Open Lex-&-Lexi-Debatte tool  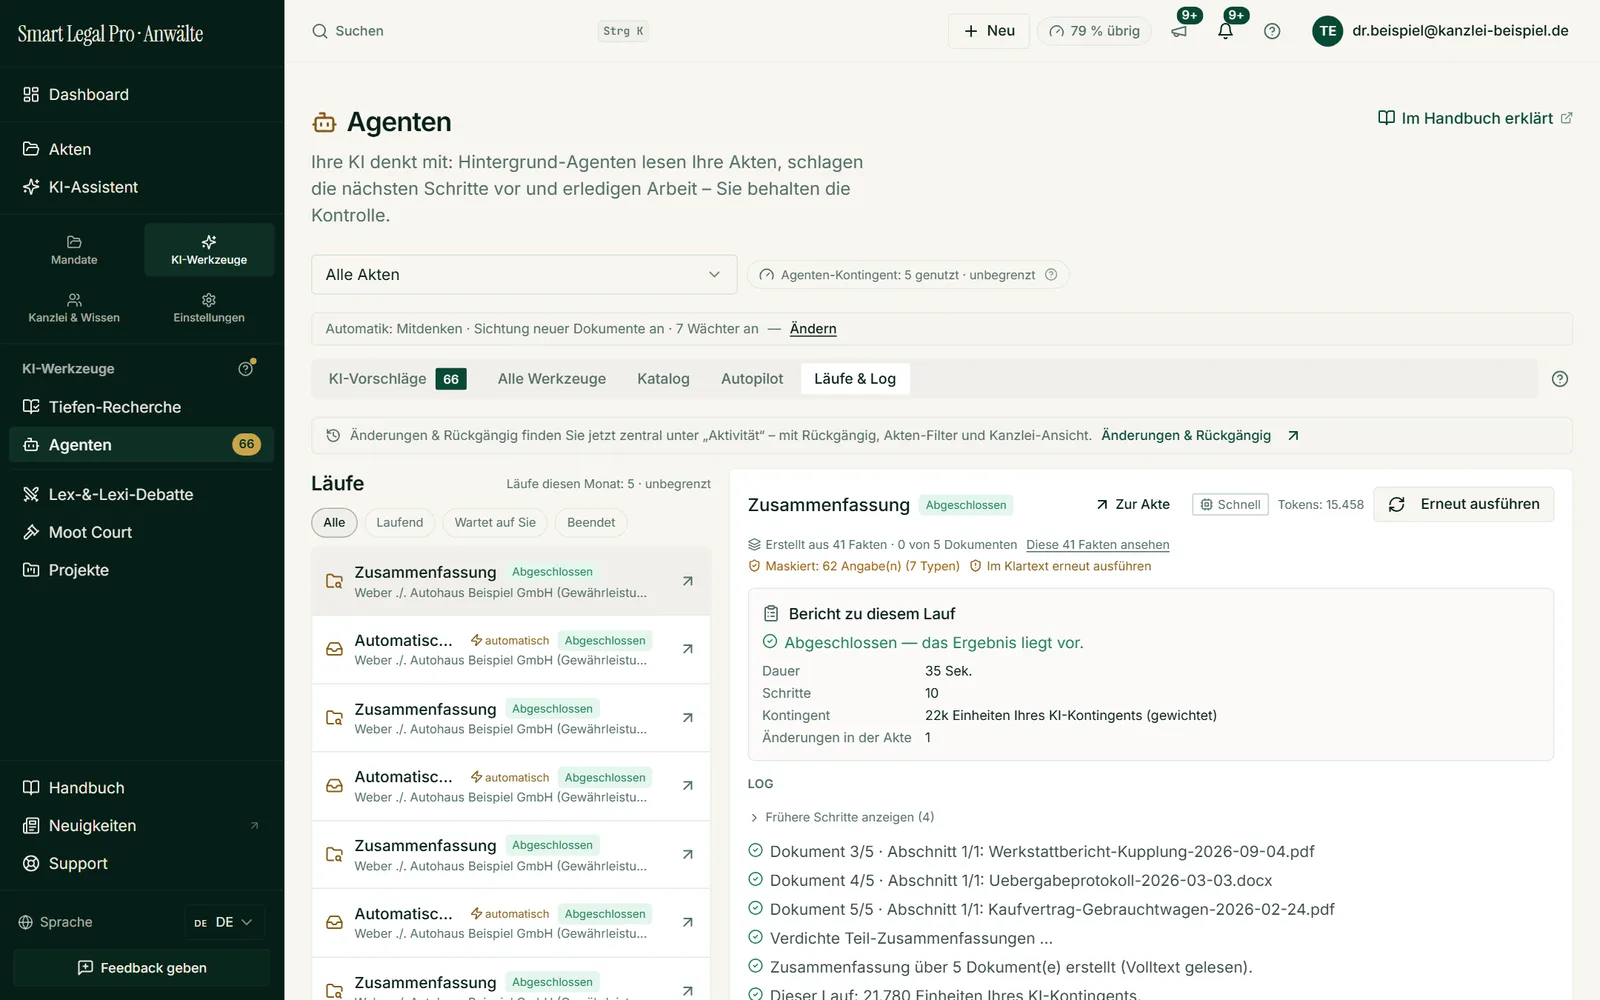pyautogui.click(x=142, y=495)
